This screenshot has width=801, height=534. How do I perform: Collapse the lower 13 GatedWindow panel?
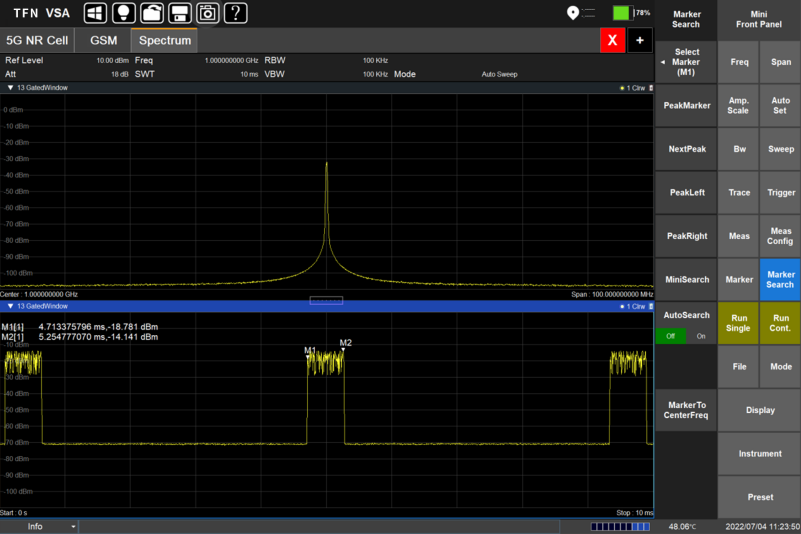9,306
